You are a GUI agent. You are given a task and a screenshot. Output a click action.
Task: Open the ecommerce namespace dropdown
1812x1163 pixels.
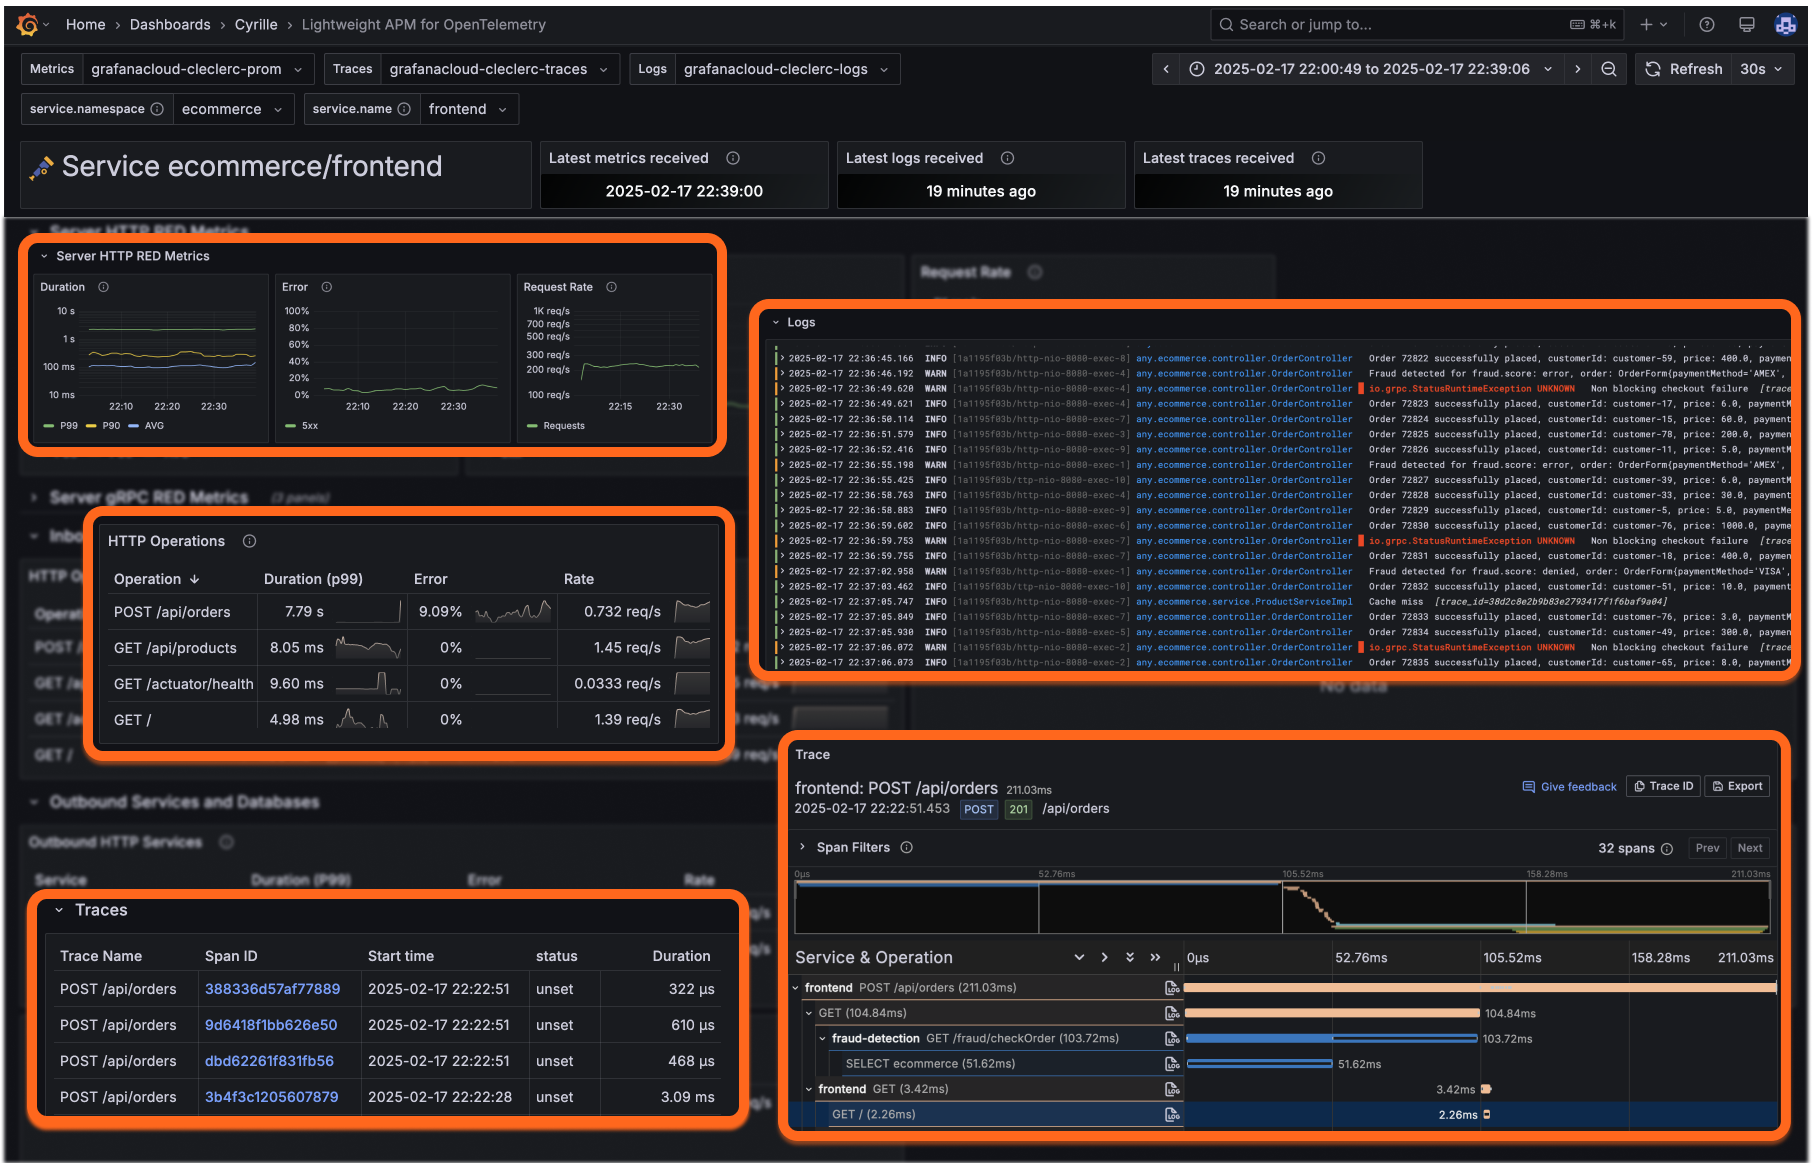pos(233,109)
